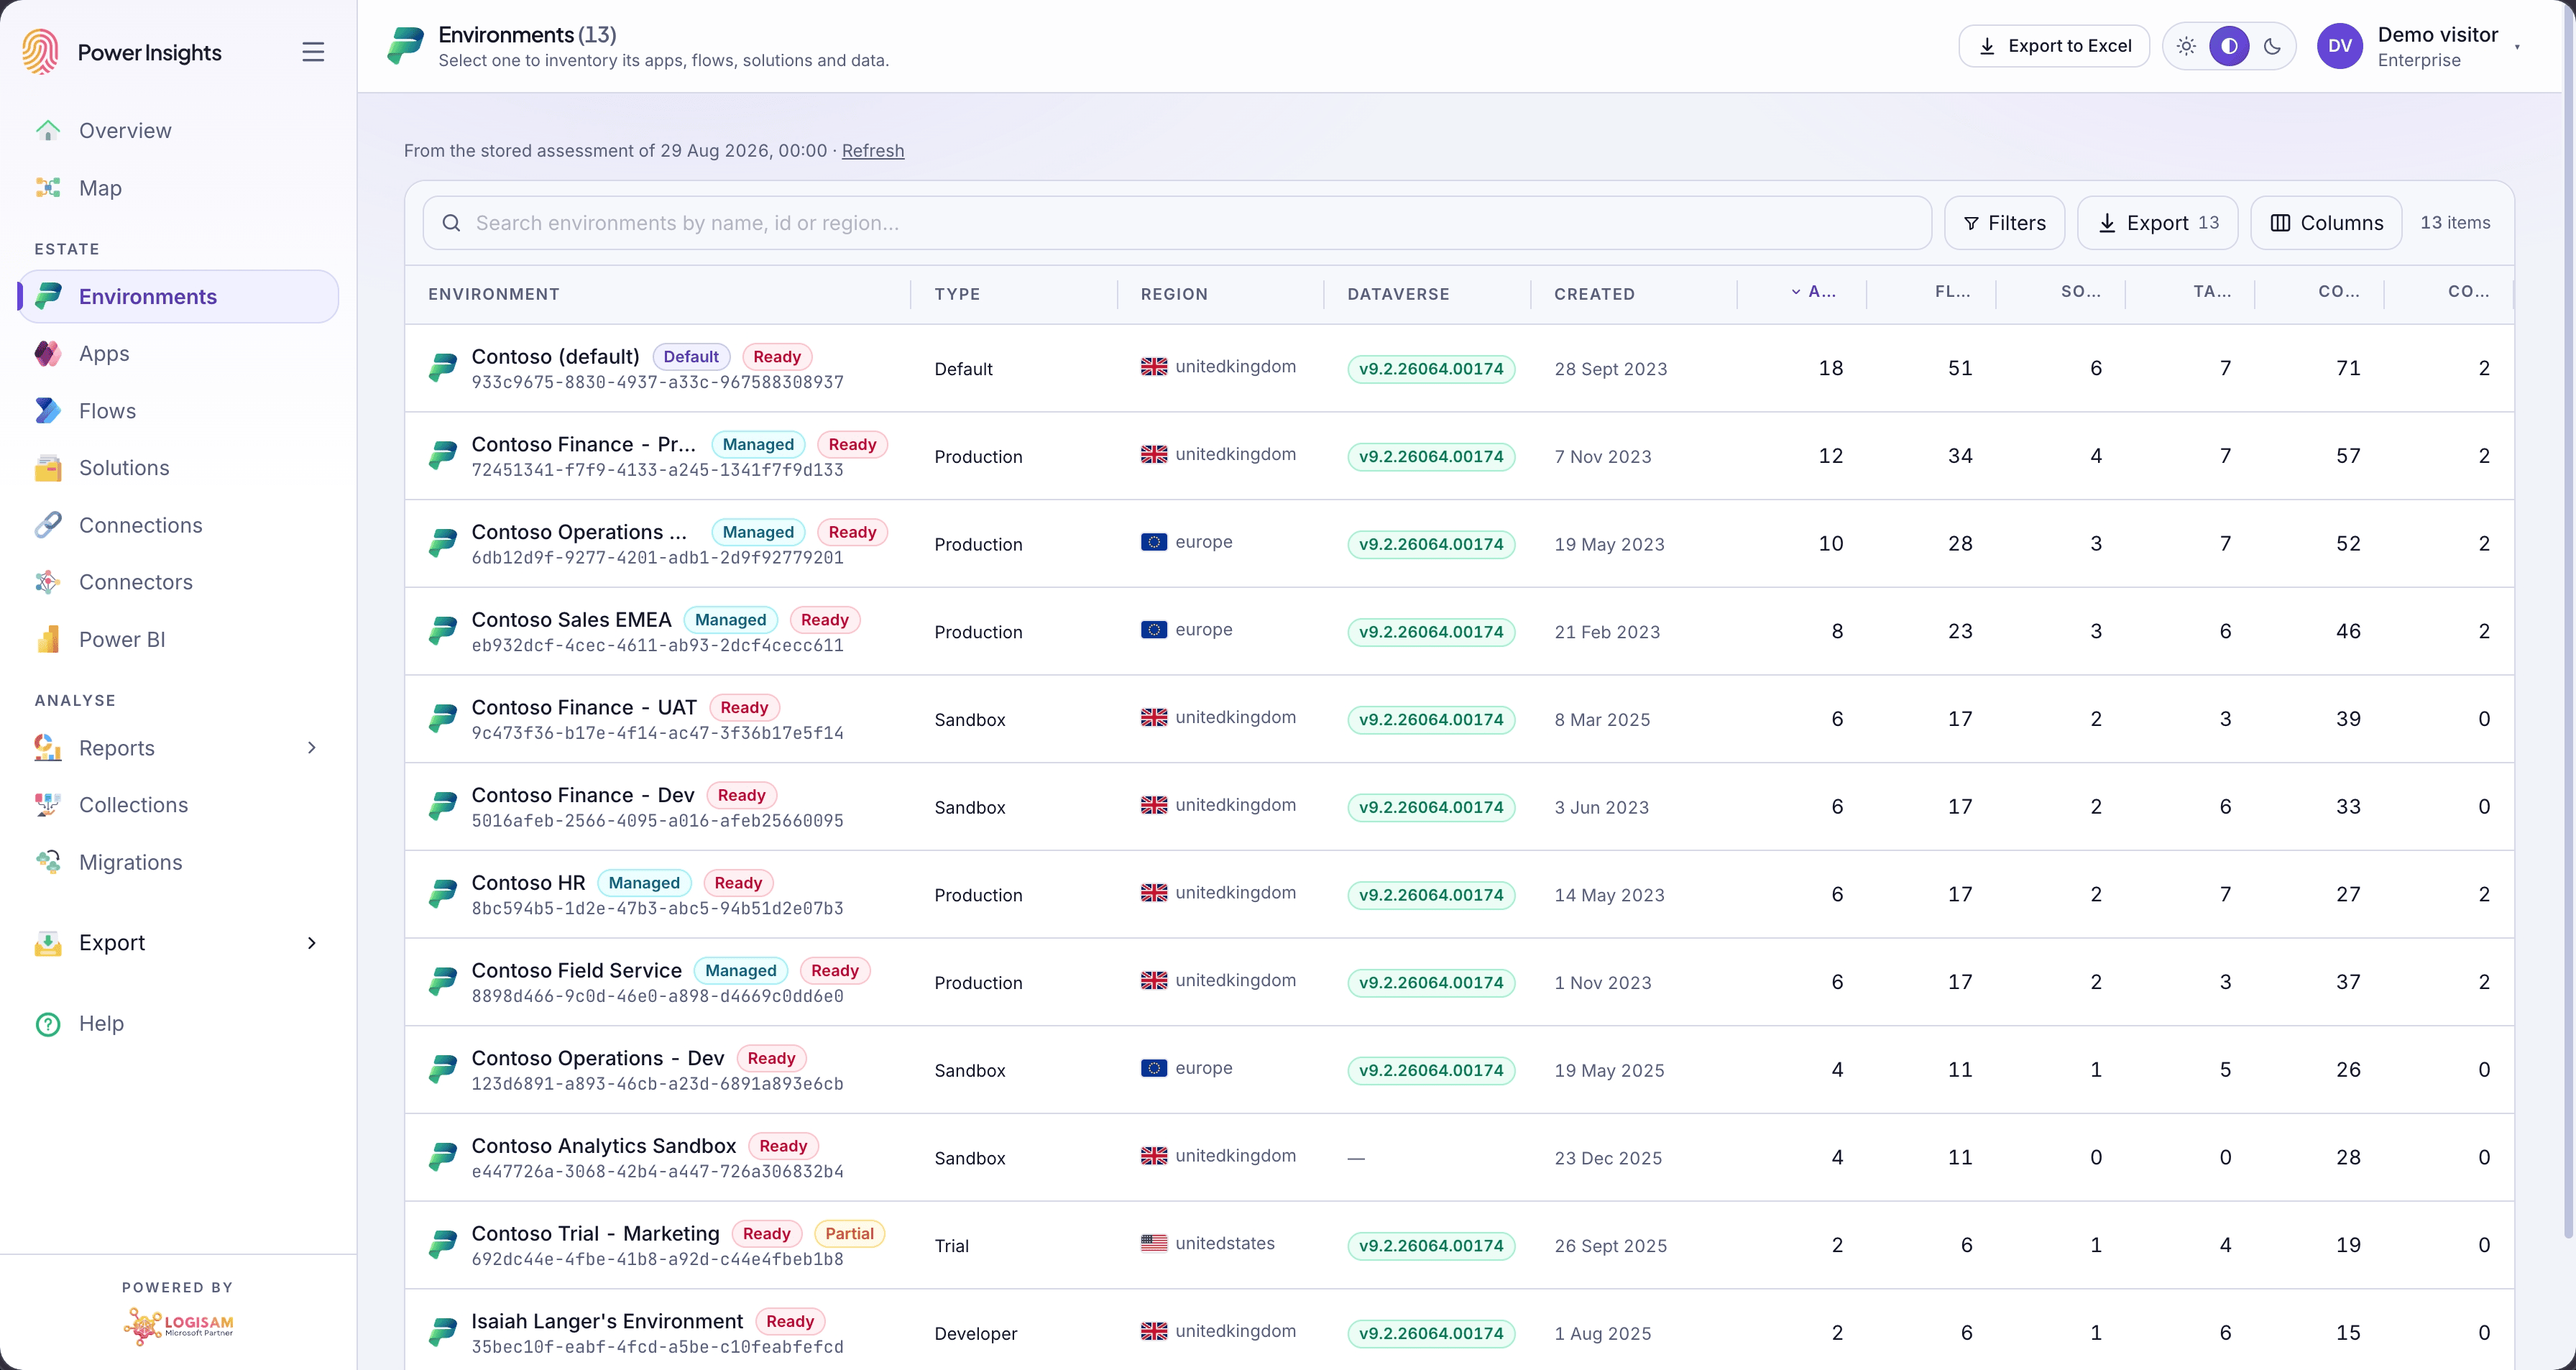The image size is (2576, 1370).
Task: Open the Filters panel
Action: click(2004, 223)
